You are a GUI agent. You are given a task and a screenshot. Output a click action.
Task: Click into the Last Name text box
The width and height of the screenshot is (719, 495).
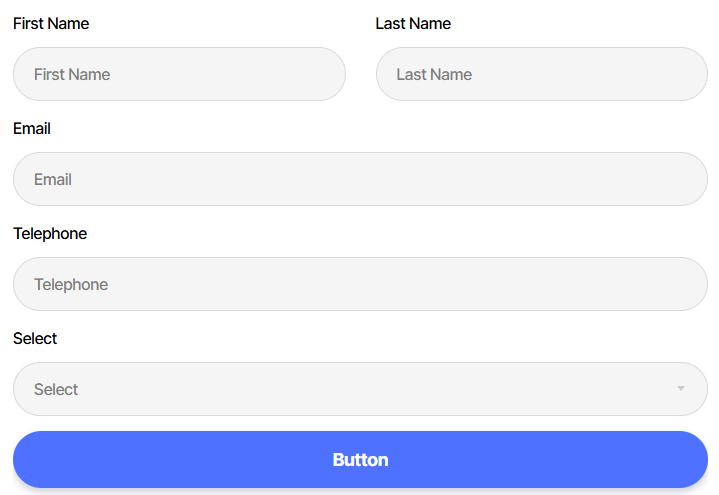tap(541, 74)
